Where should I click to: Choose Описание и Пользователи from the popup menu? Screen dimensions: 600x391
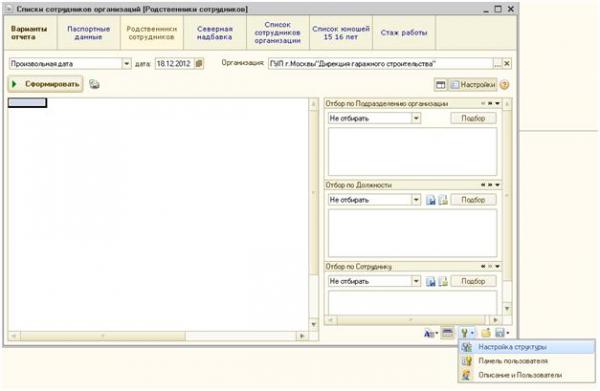pos(527,375)
